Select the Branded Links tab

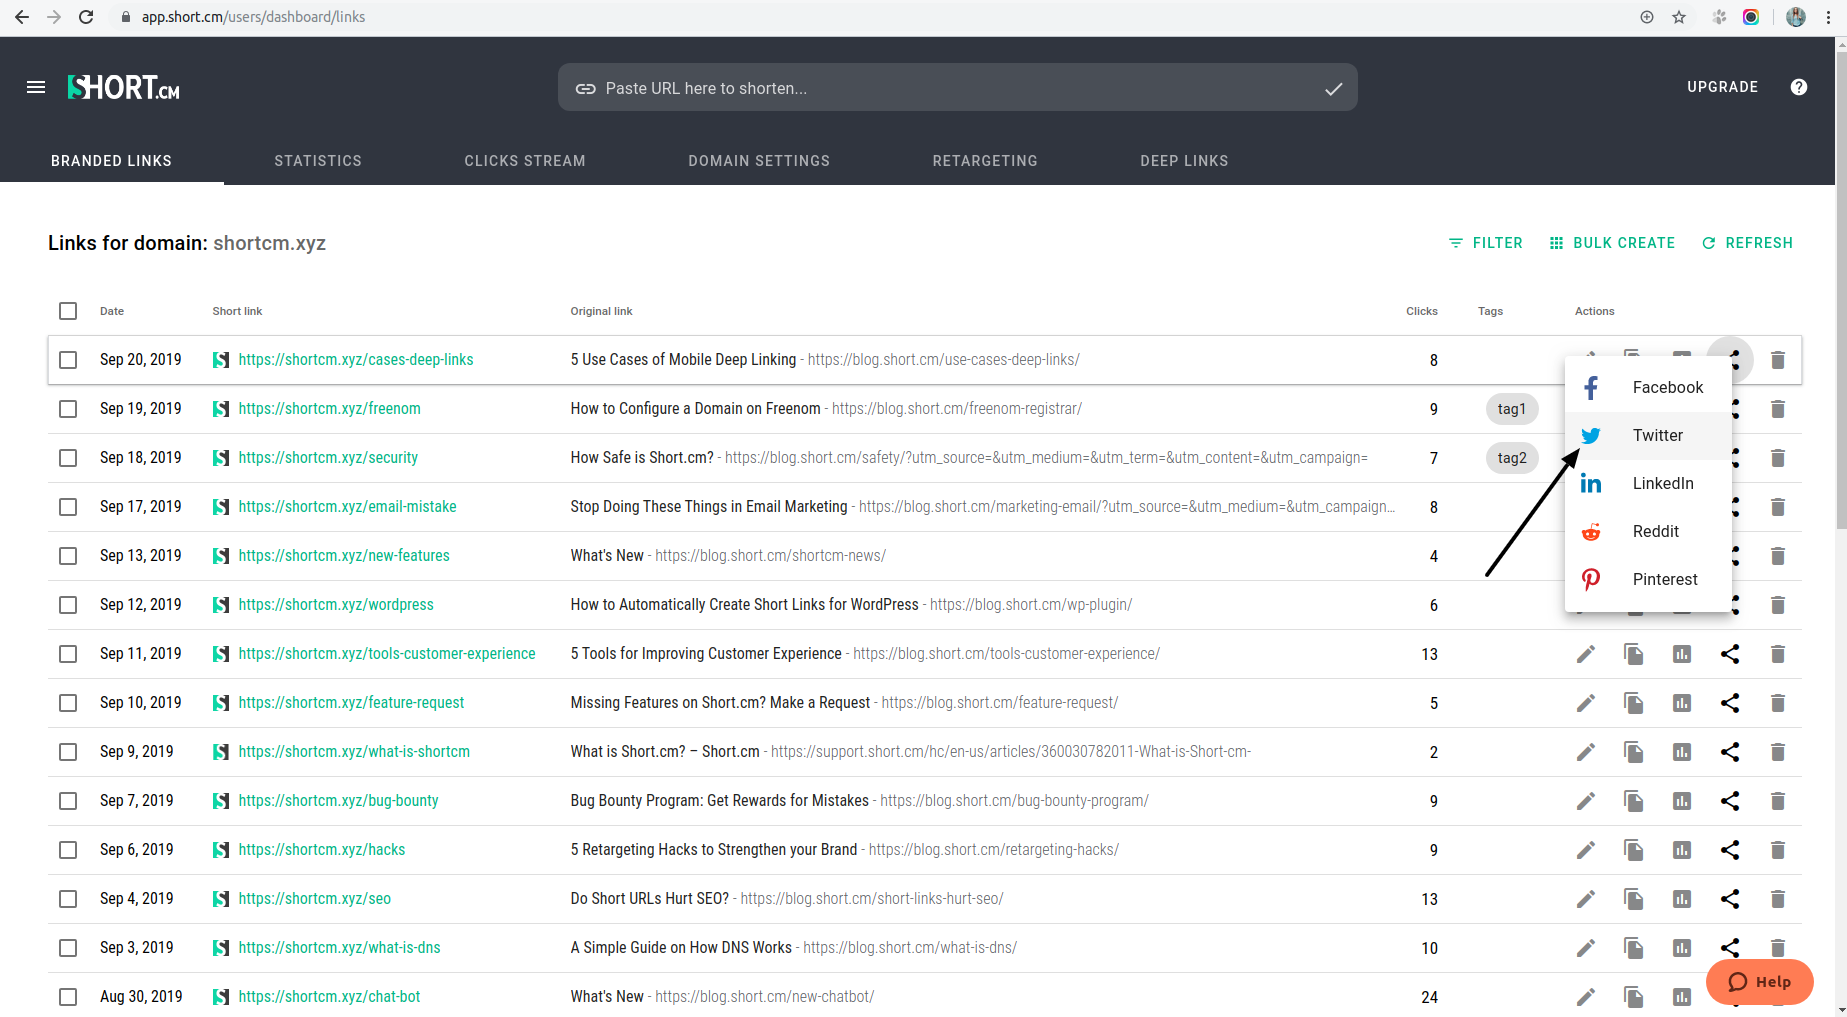coord(112,161)
